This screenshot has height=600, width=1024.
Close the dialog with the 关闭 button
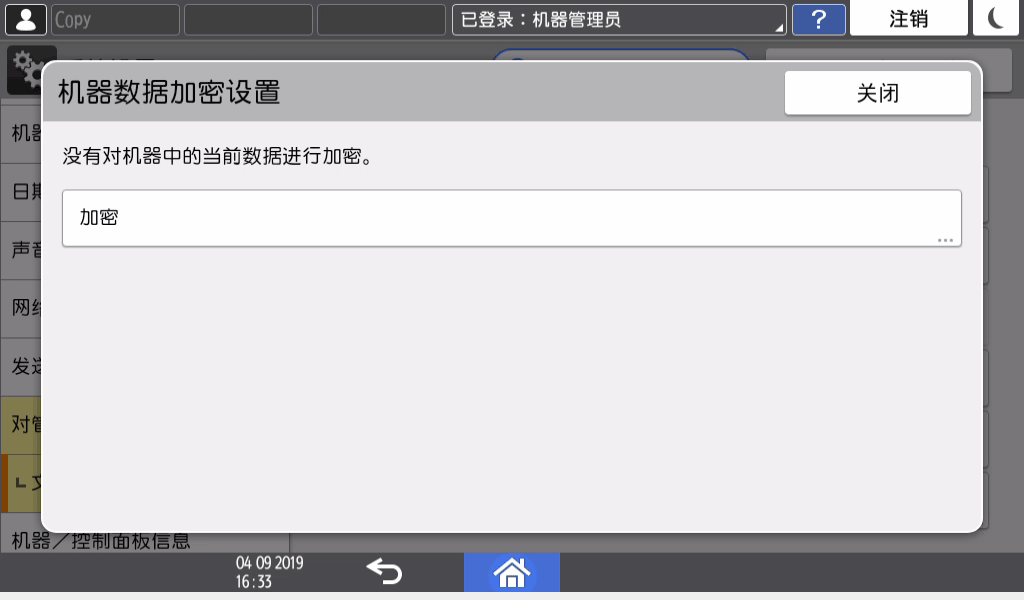(877, 92)
